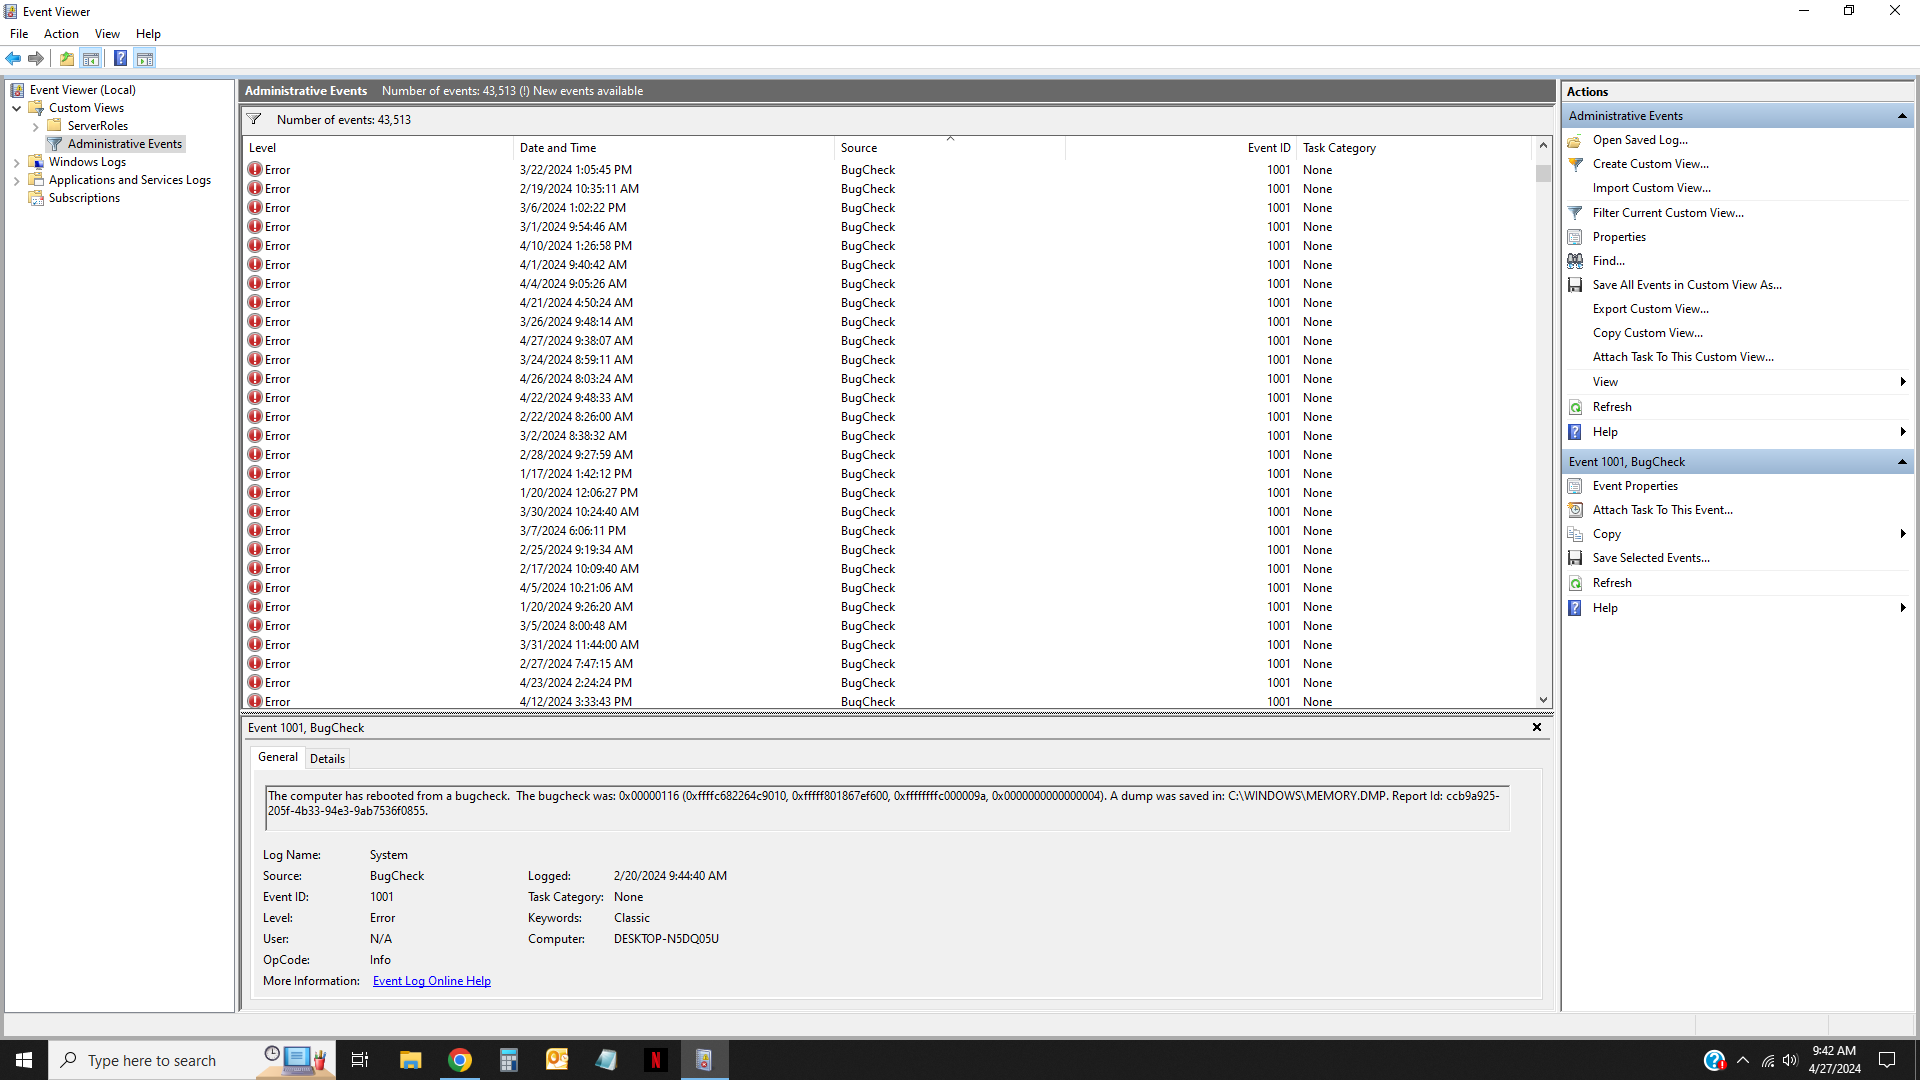The height and width of the screenshot is (1080, 1920).
Task: Click the event list scrollbar up arrow
Action: (x=1543, y=146)
